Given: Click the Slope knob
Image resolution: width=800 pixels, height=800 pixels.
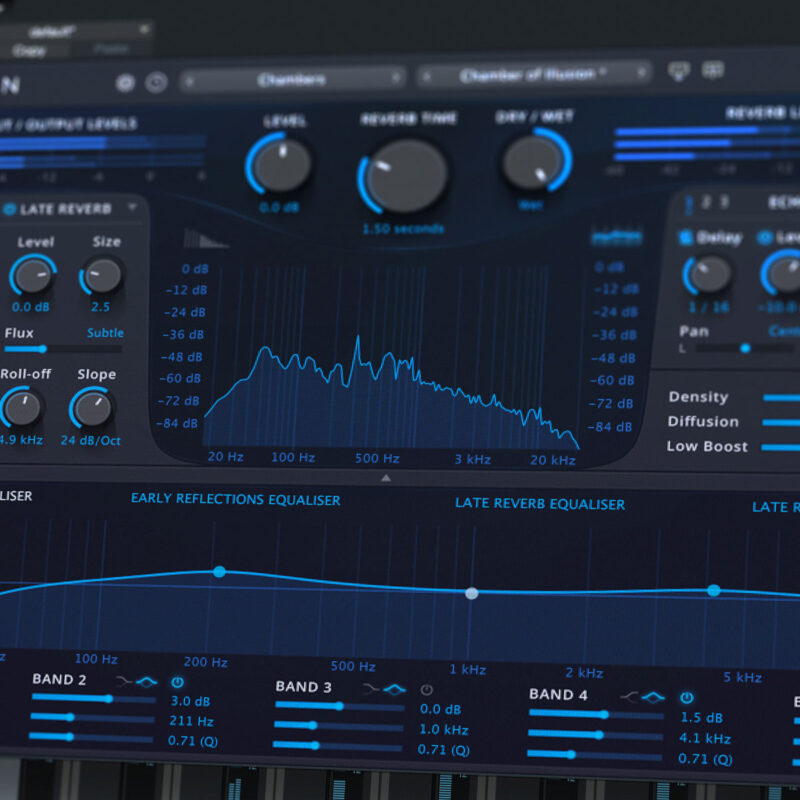Looking at the screenshot, I should (93, 408).
